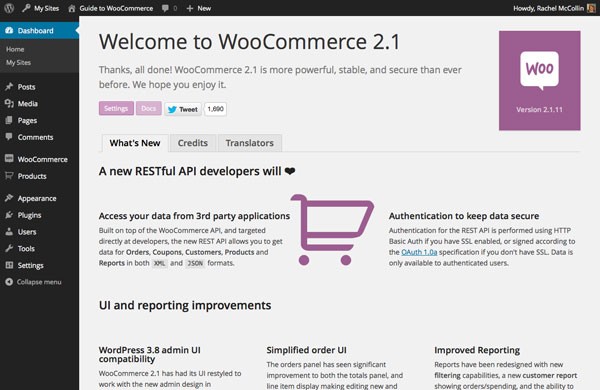Open the My Sites admin bar menu
The width and height of the screenshot is (600, 390).
41,8
